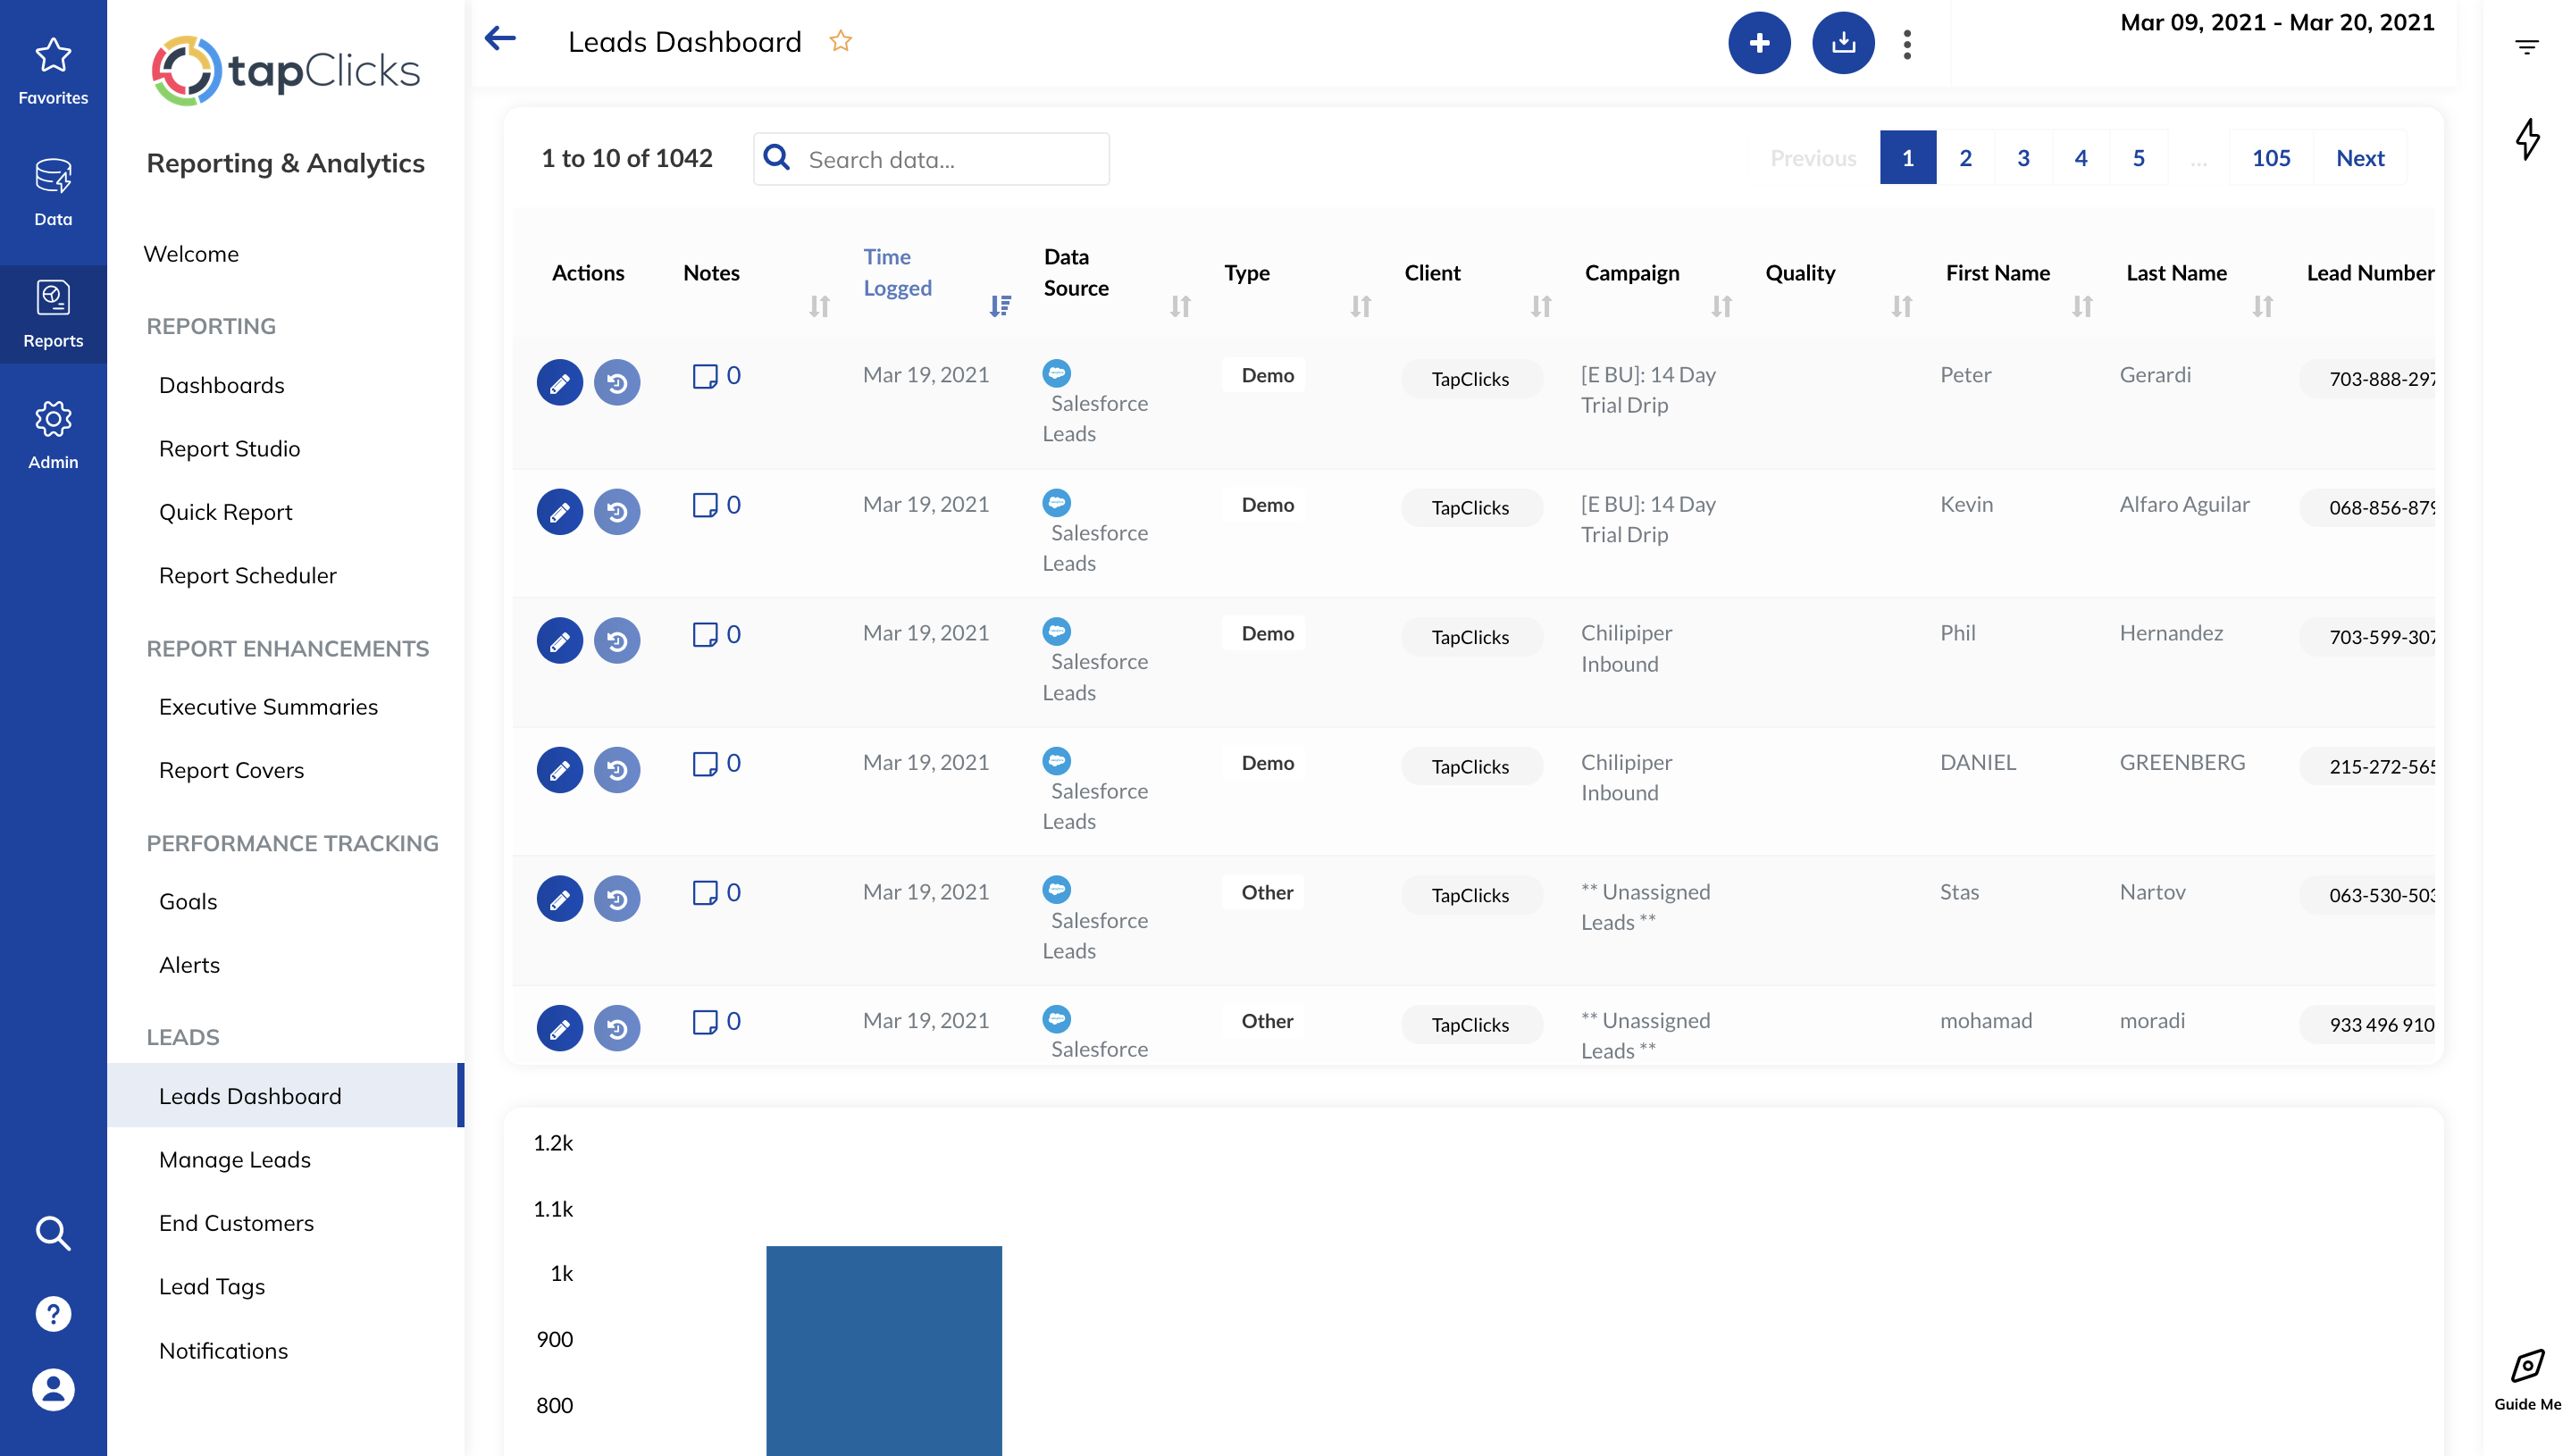
Task: Sort by Campaign column
Action: pos(1721,306)
